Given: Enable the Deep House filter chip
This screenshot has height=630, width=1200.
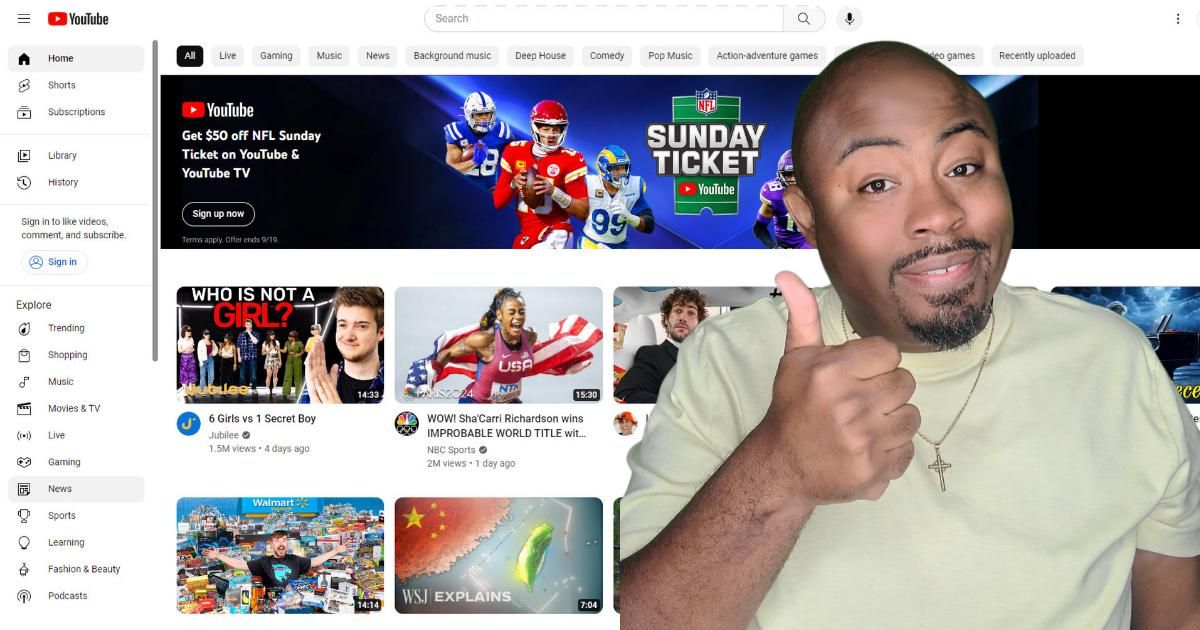Looking at the screenshot, I should [539, 55].
